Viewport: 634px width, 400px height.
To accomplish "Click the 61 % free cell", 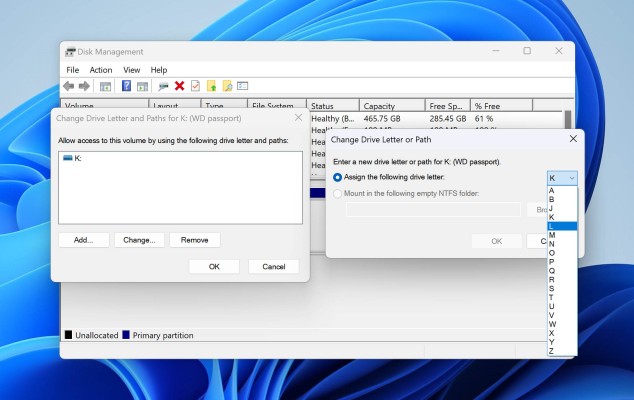I will click(484, 119).
